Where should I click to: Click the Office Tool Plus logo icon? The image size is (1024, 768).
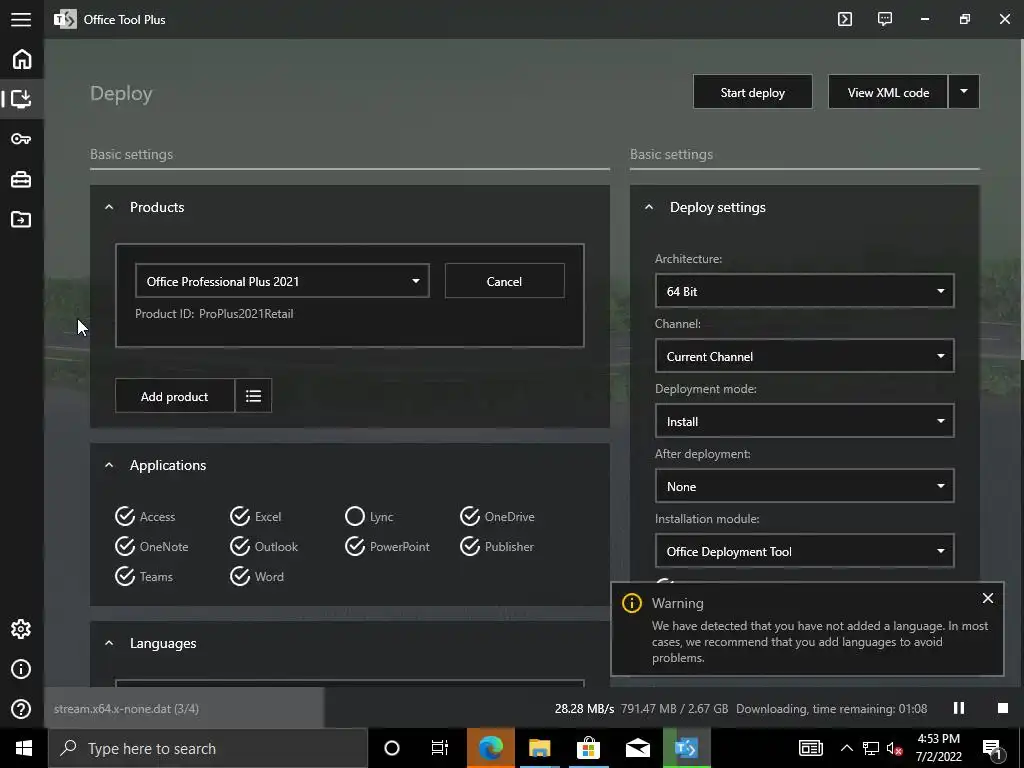pos(65,19)
